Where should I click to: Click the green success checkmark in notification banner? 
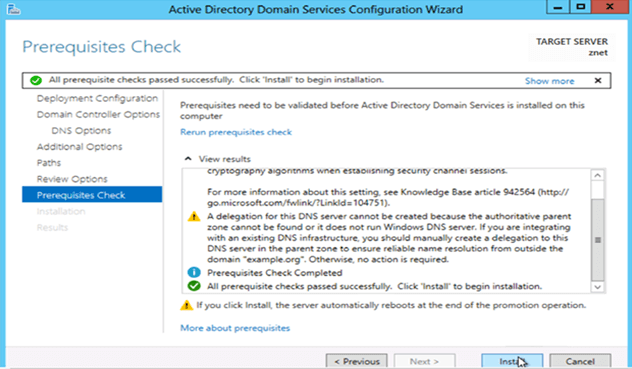(35, 80)
